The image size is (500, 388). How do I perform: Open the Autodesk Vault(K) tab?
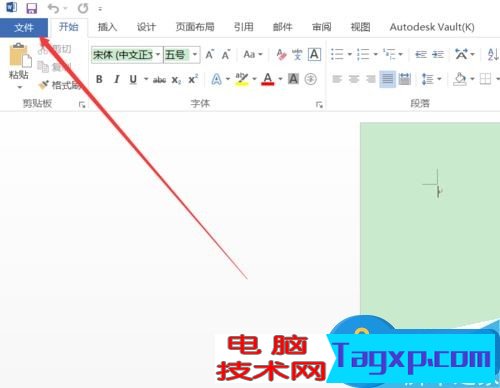[432, 27]
